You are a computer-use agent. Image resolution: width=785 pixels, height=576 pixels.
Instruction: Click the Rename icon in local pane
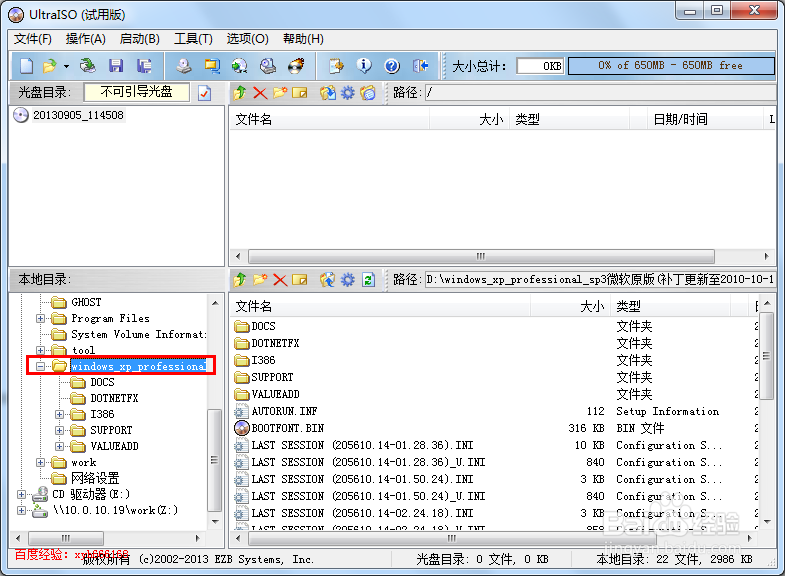pyautogui.click(x=299, y=279)
